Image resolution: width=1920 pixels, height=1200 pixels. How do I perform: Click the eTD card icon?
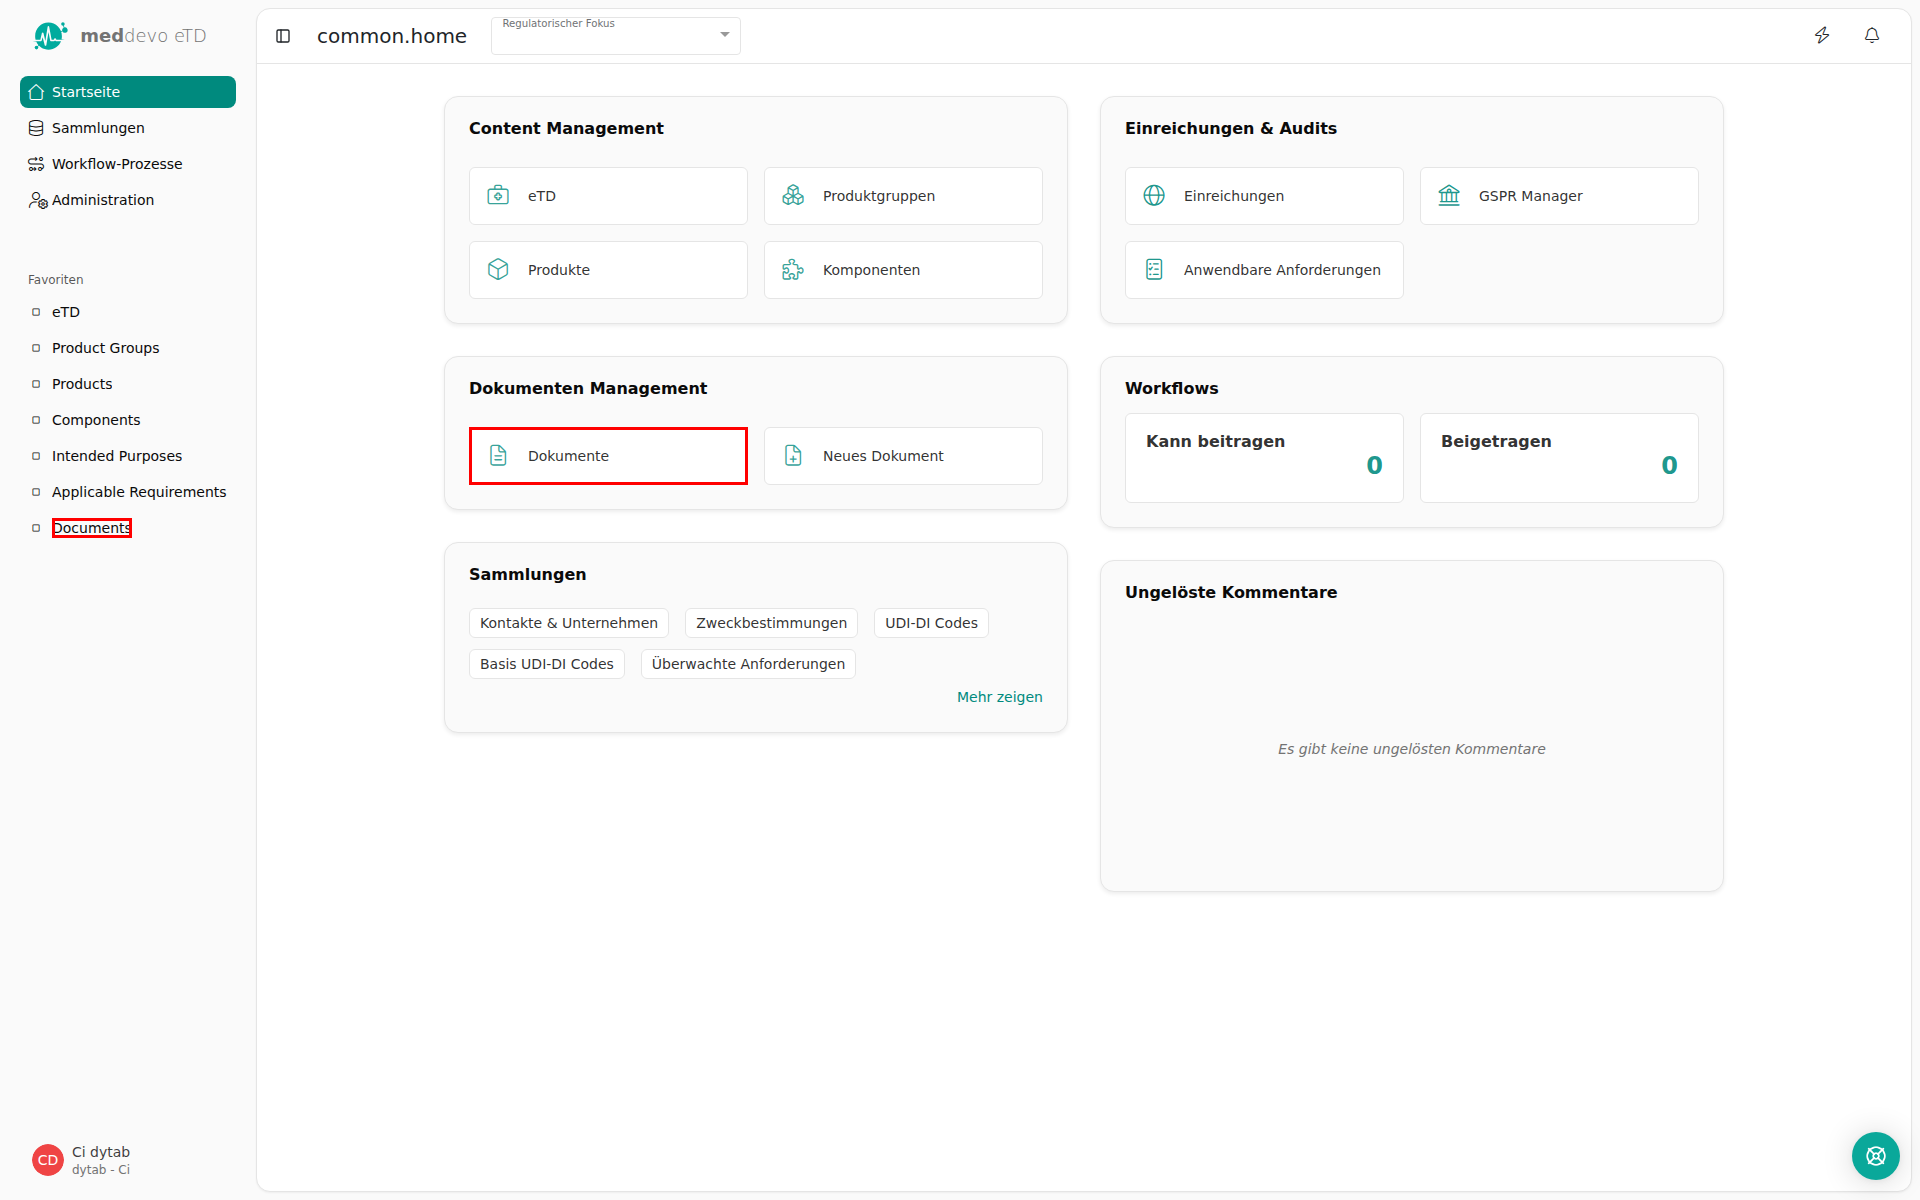(x=498, y=196)
